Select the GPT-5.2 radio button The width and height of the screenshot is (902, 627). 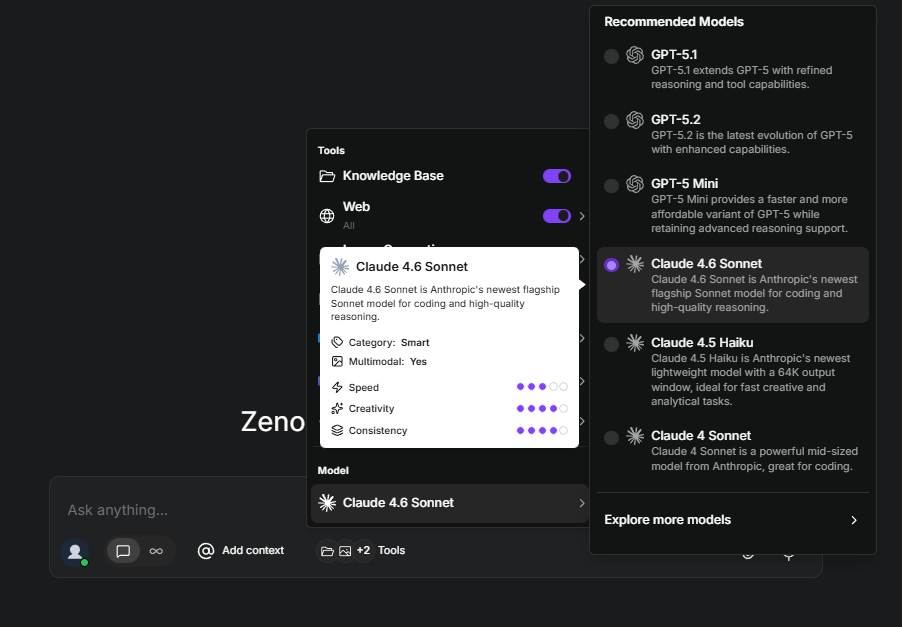pos(611,121)
